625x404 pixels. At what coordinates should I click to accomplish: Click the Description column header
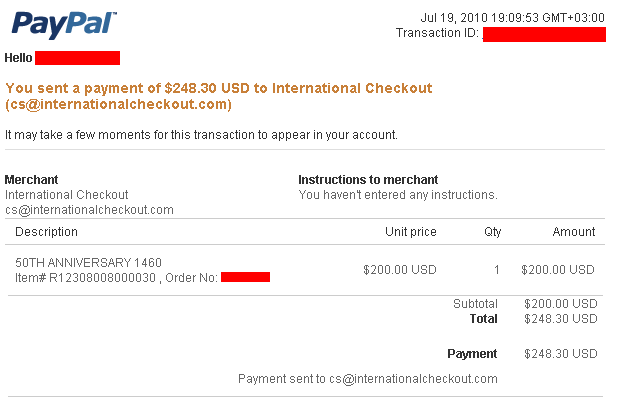pos(46,232)
